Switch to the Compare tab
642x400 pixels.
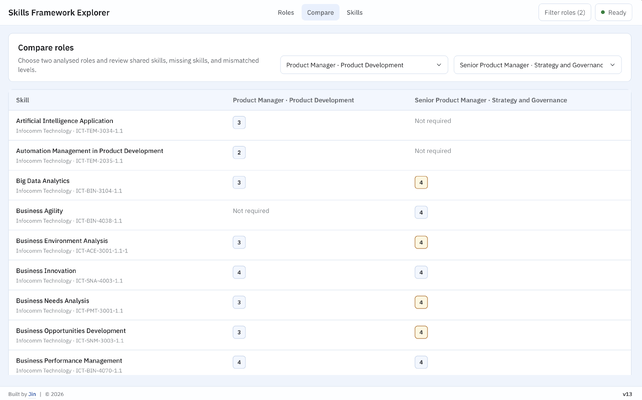point(320,13)
